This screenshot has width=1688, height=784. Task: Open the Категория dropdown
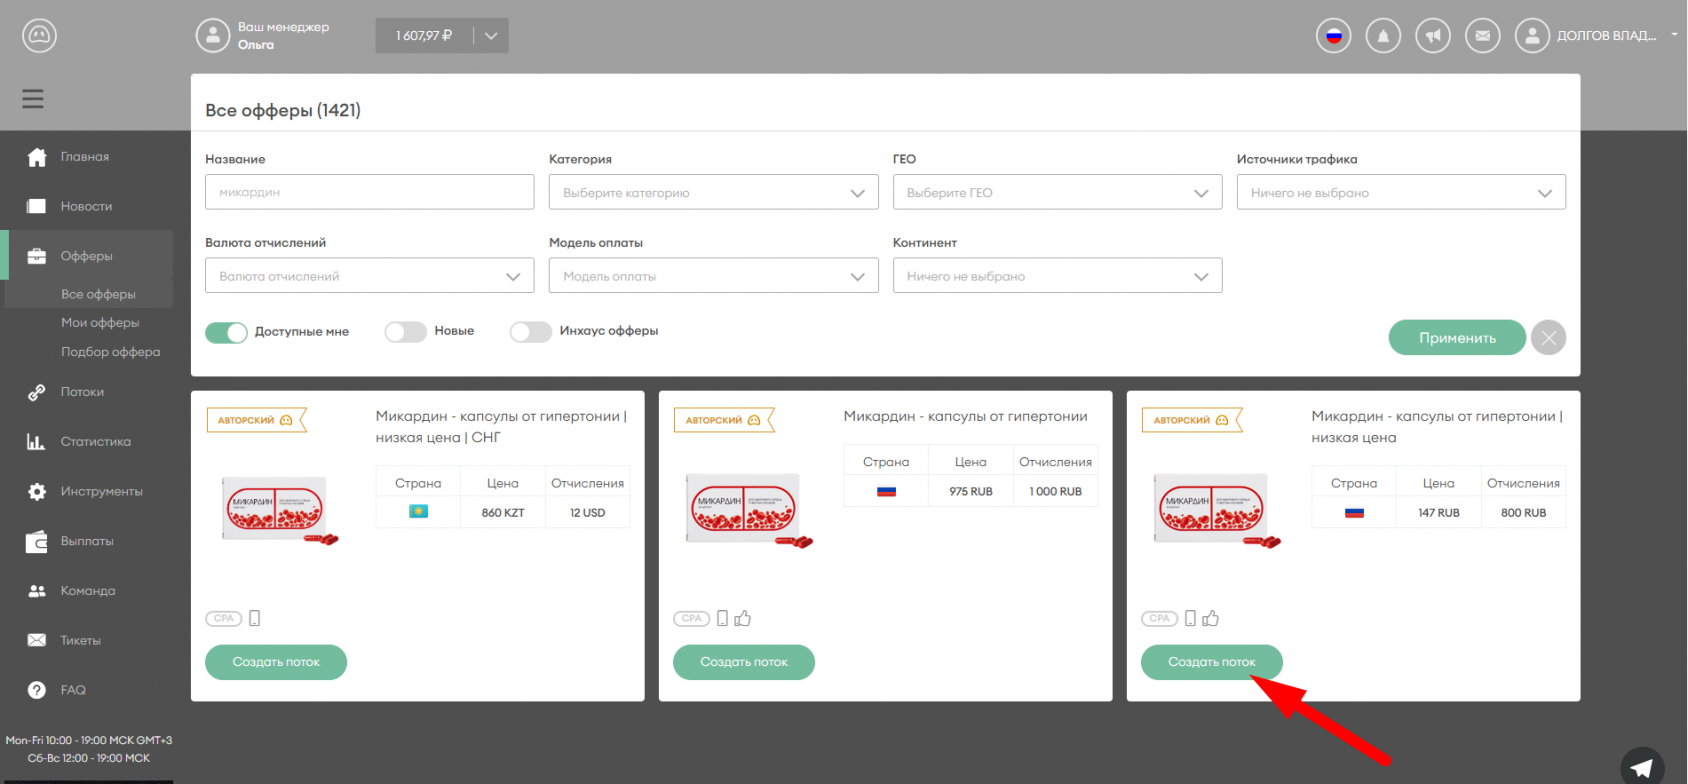[713, 192]
